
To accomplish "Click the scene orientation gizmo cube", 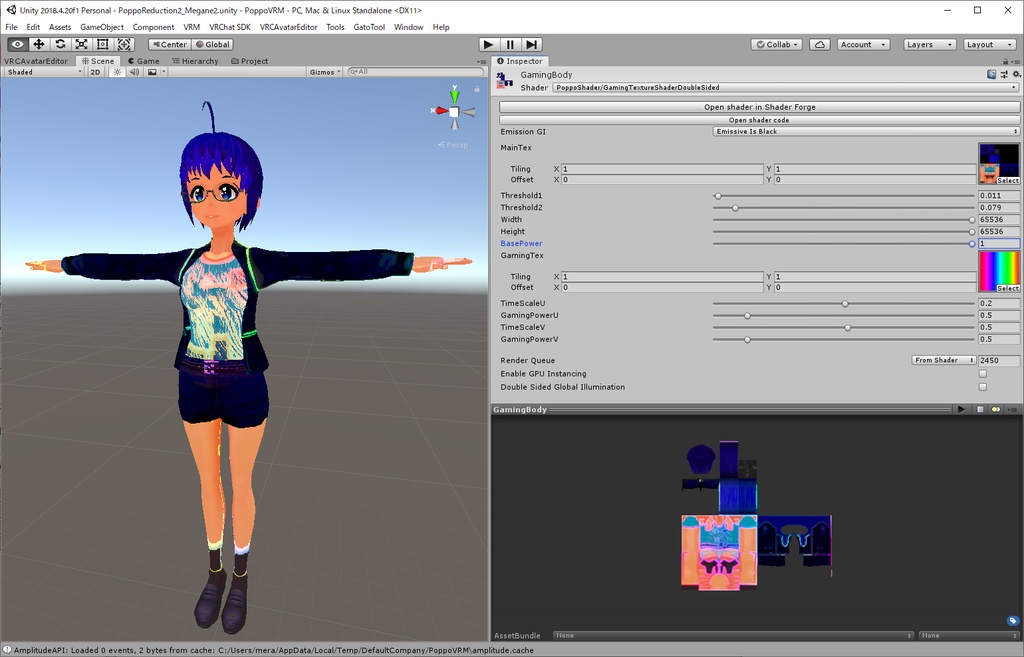I will pyautogui.click(x=454, y=112).
